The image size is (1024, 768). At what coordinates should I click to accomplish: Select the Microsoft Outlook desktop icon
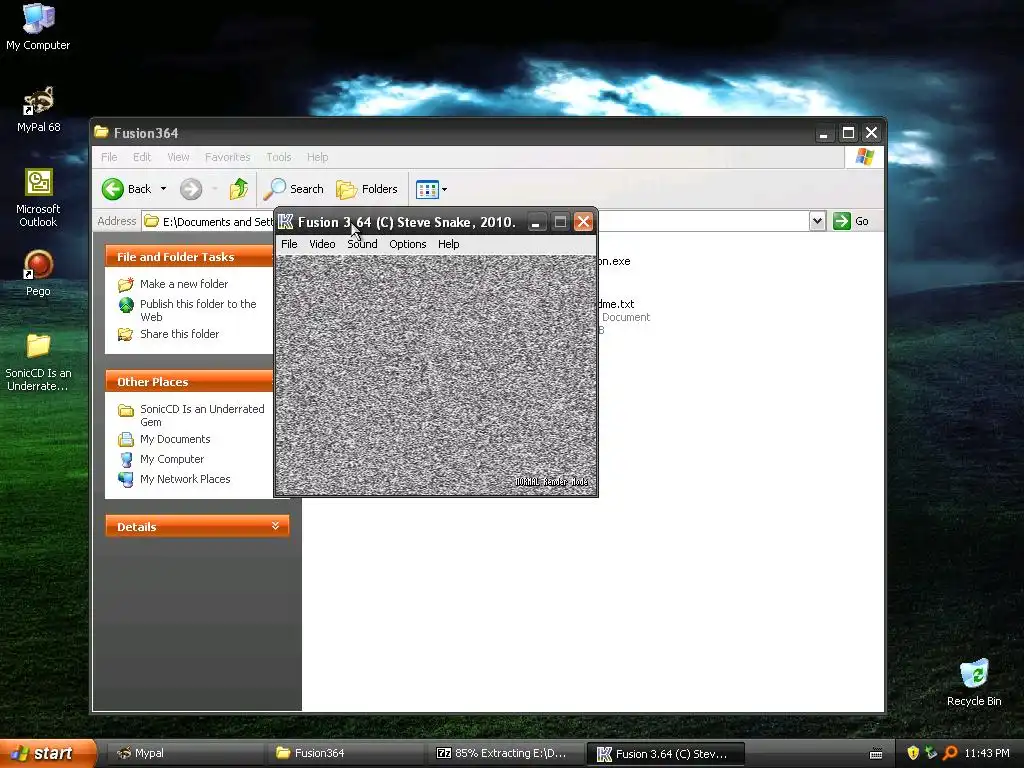tap(39, 198)
